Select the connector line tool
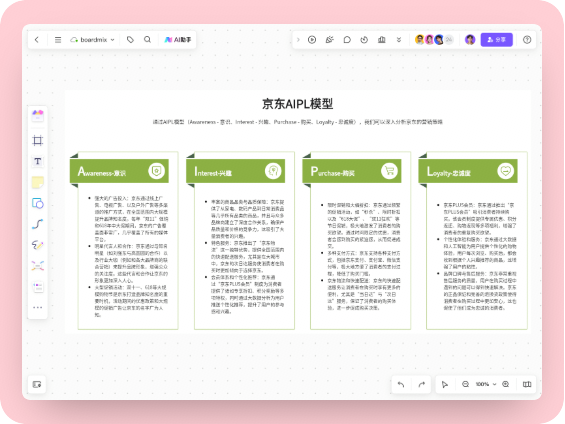 pos(38,224)
